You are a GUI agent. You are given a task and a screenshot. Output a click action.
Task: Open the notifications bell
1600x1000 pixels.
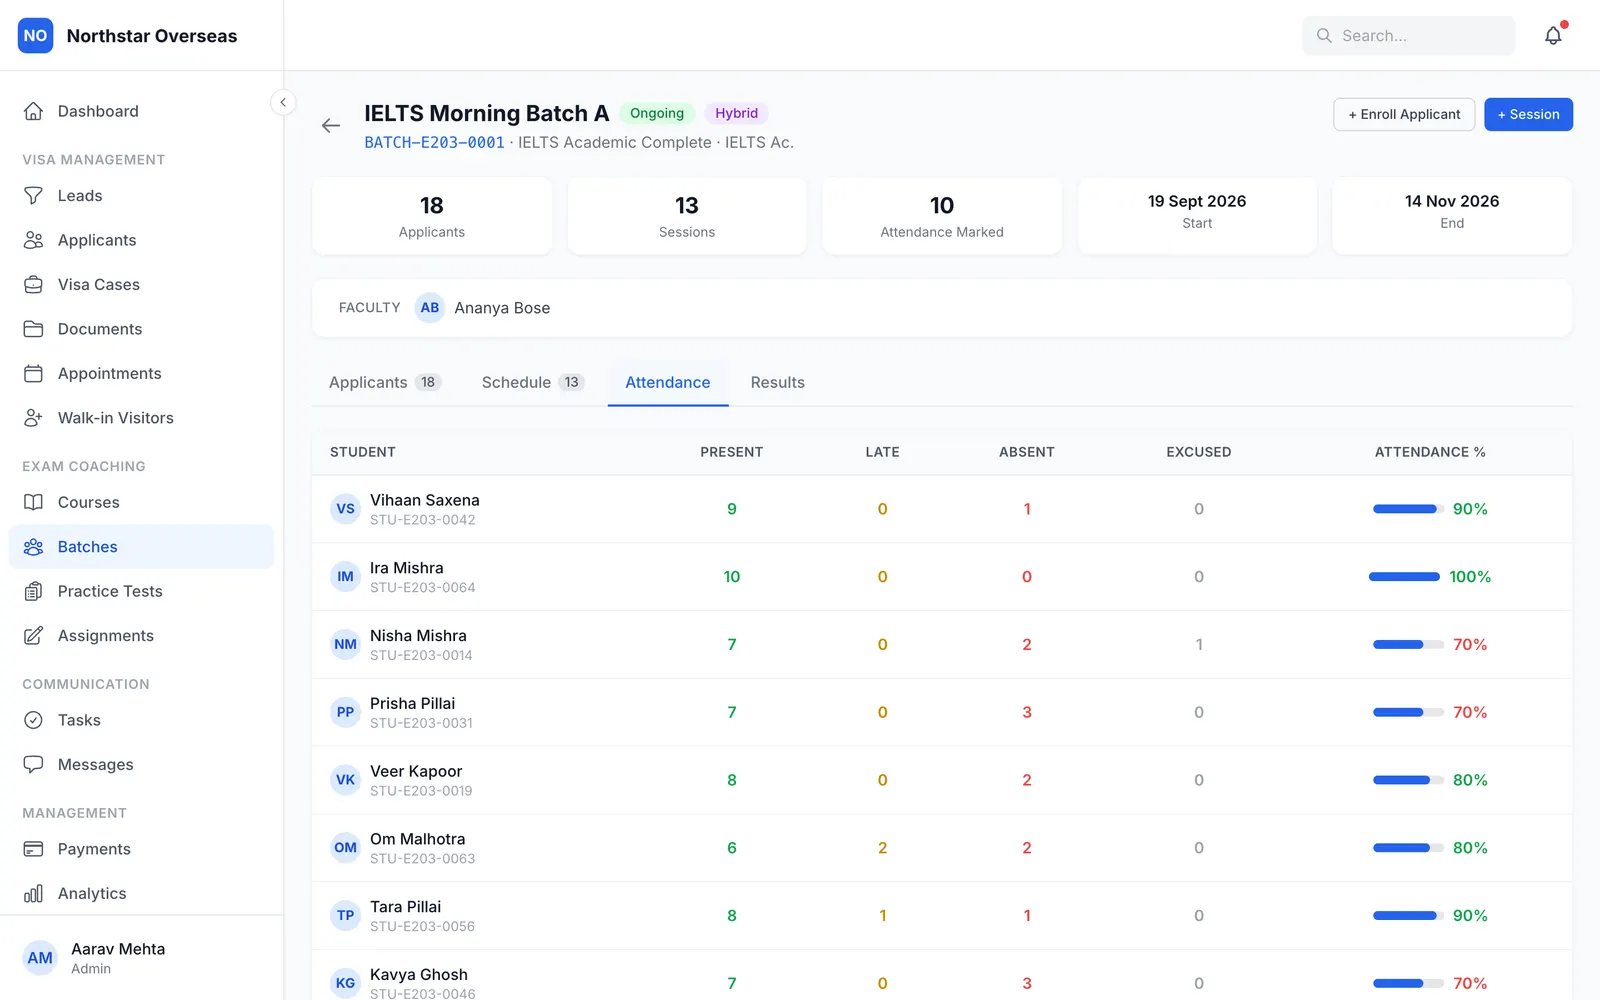(1553, 36)
